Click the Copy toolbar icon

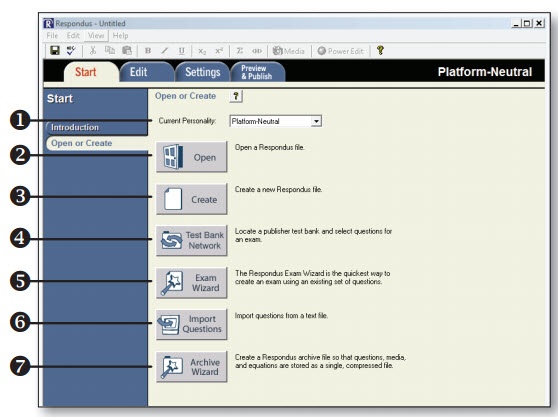point(110,51)
